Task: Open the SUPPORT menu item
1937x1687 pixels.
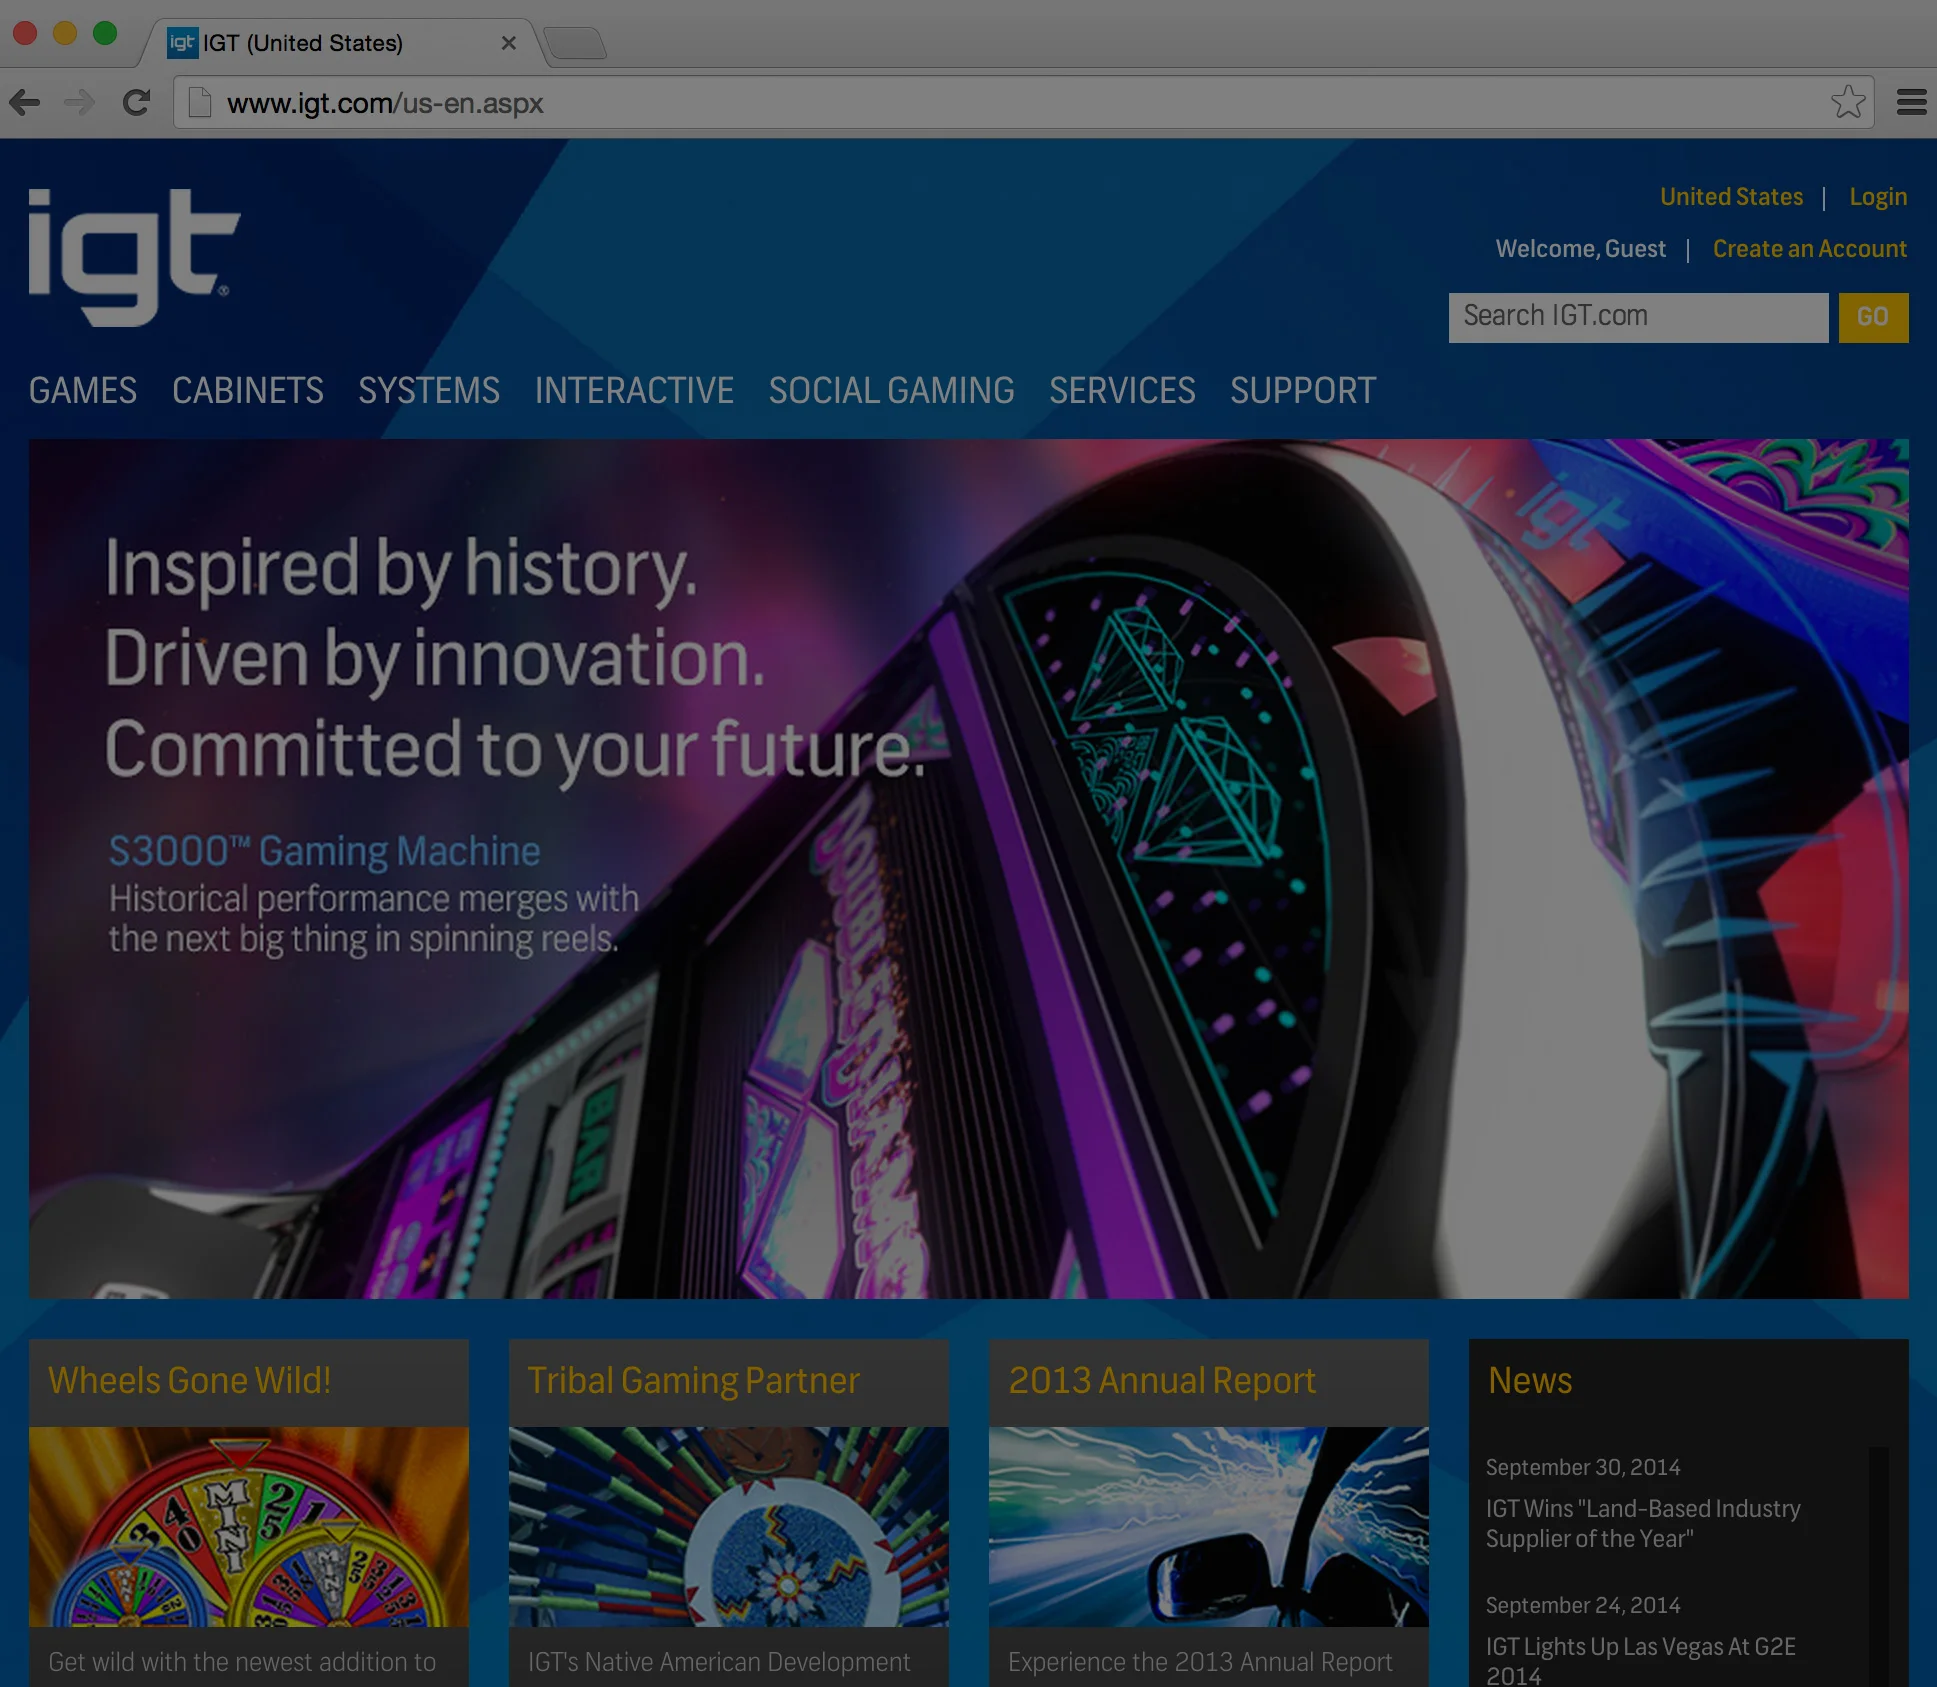Action: point(1302,390)
